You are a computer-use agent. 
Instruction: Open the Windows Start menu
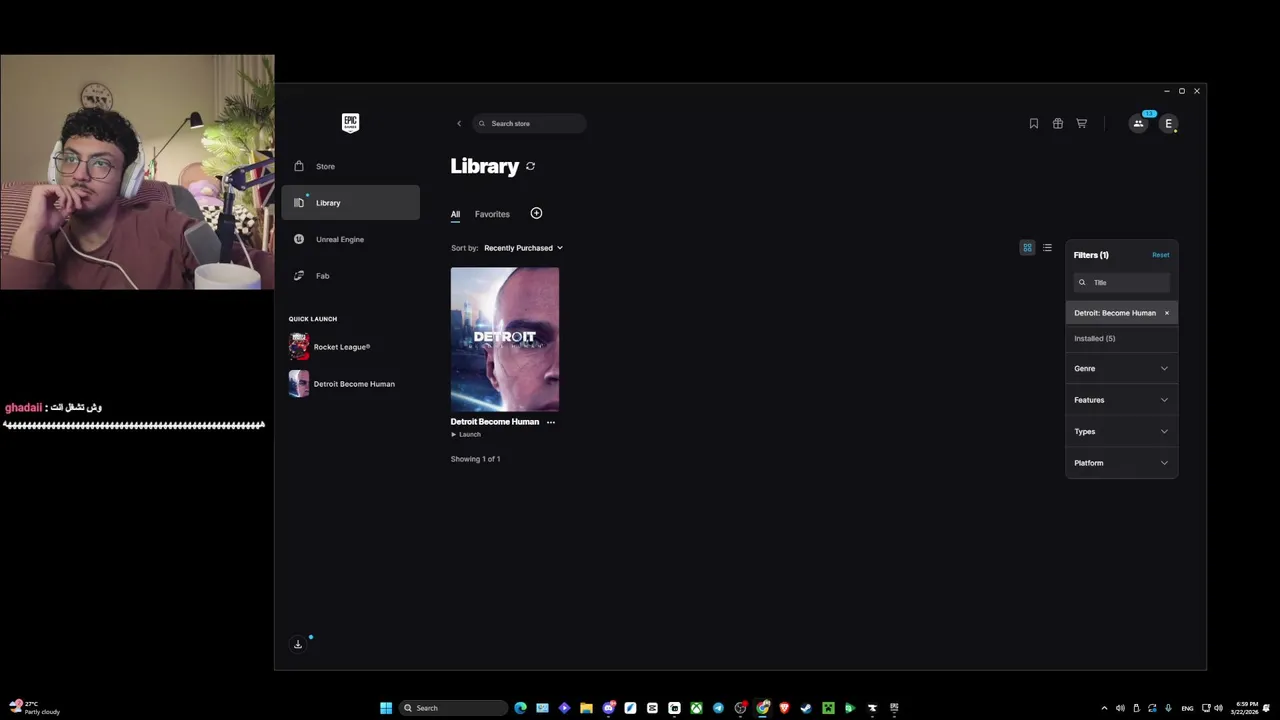386,708
